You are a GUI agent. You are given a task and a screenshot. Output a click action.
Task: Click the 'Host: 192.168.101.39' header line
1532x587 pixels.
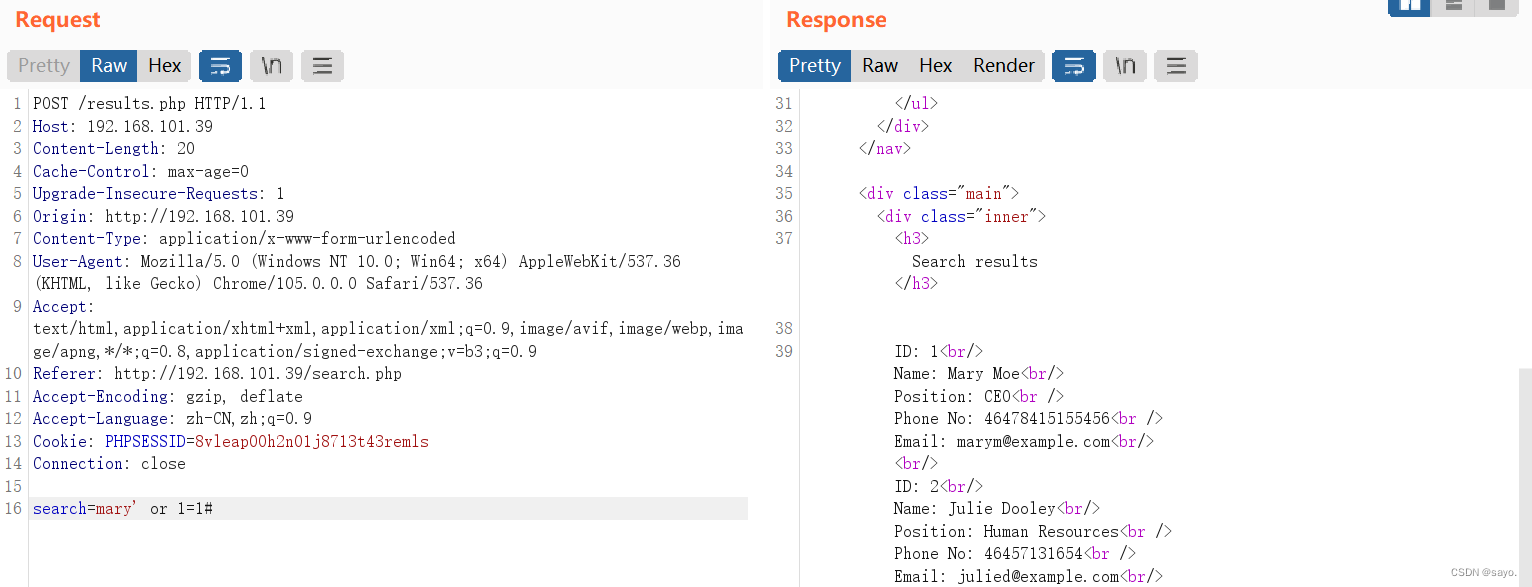click(123, 127)
